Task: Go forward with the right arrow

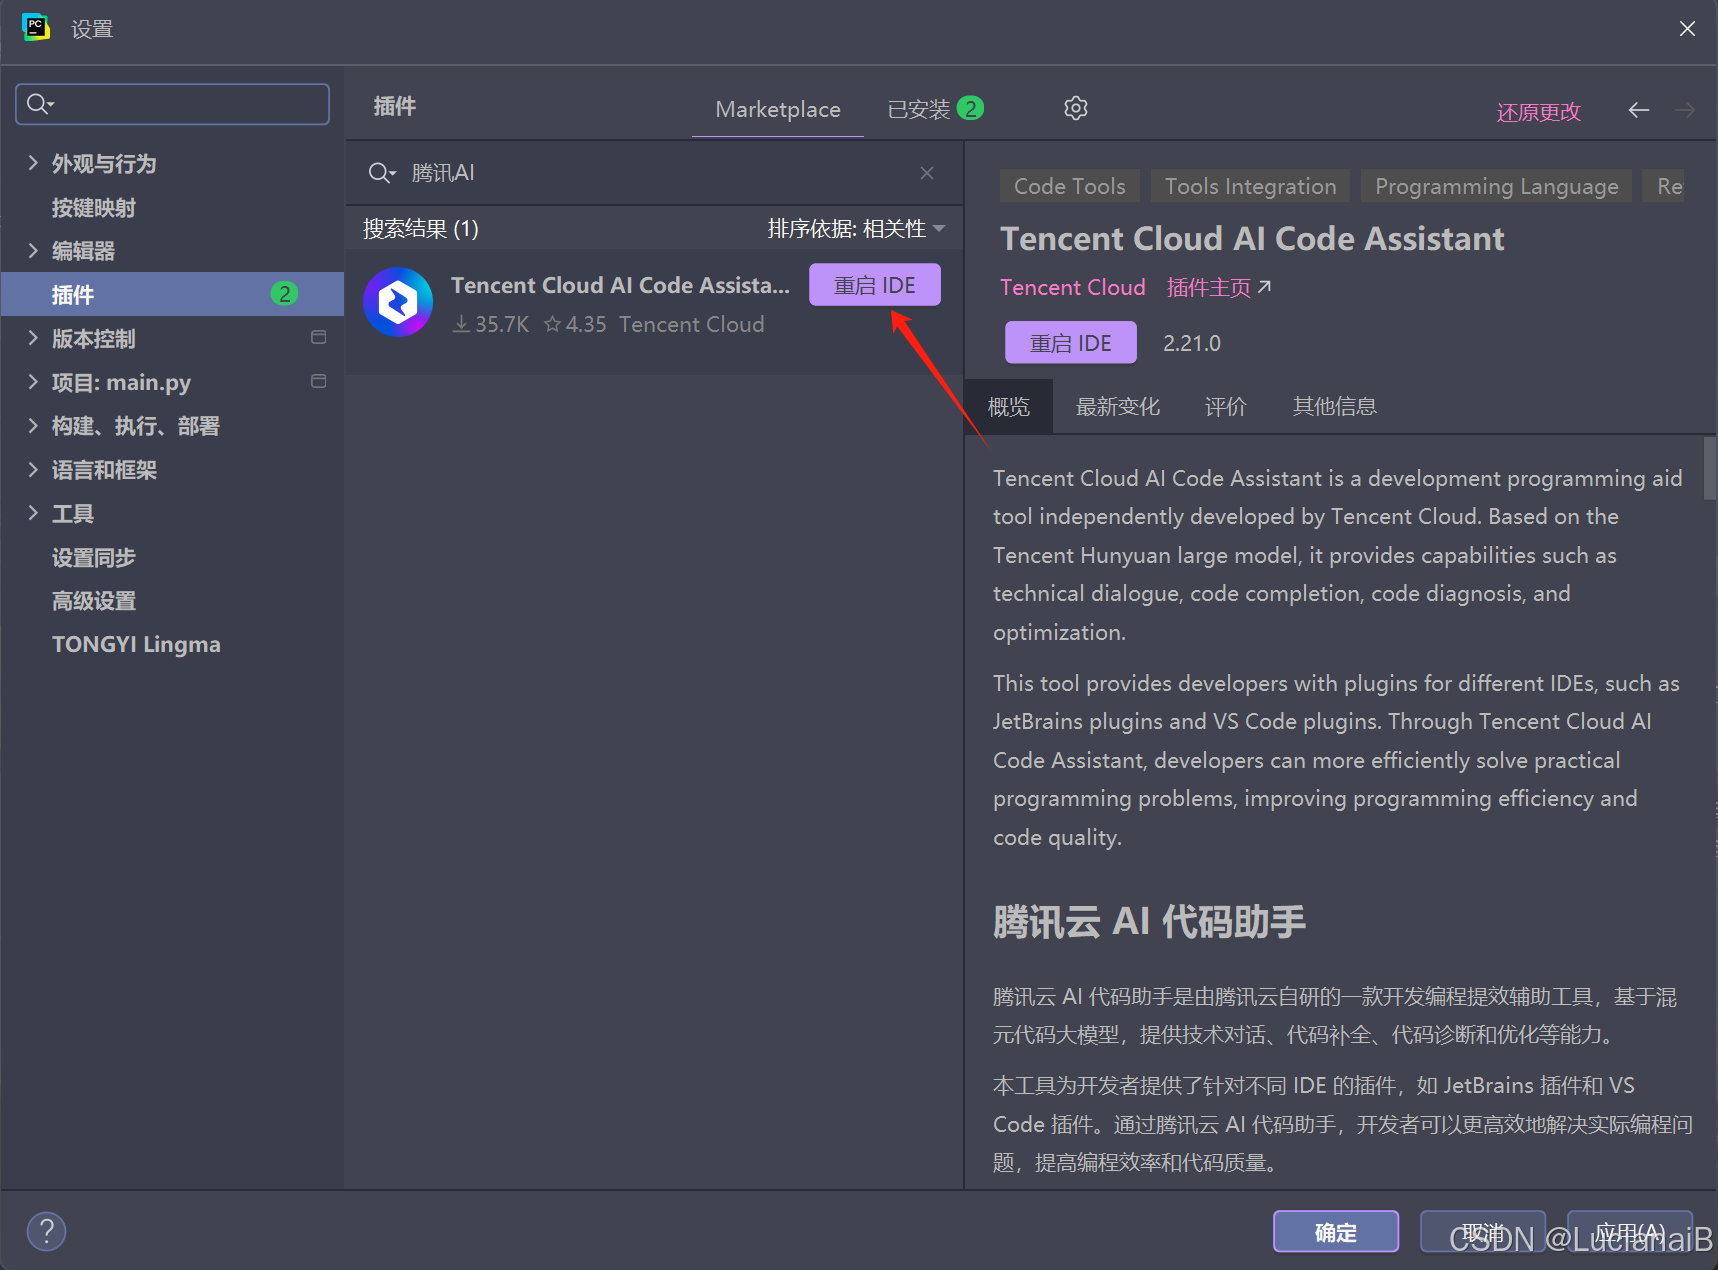Action: pos(1685,110)
